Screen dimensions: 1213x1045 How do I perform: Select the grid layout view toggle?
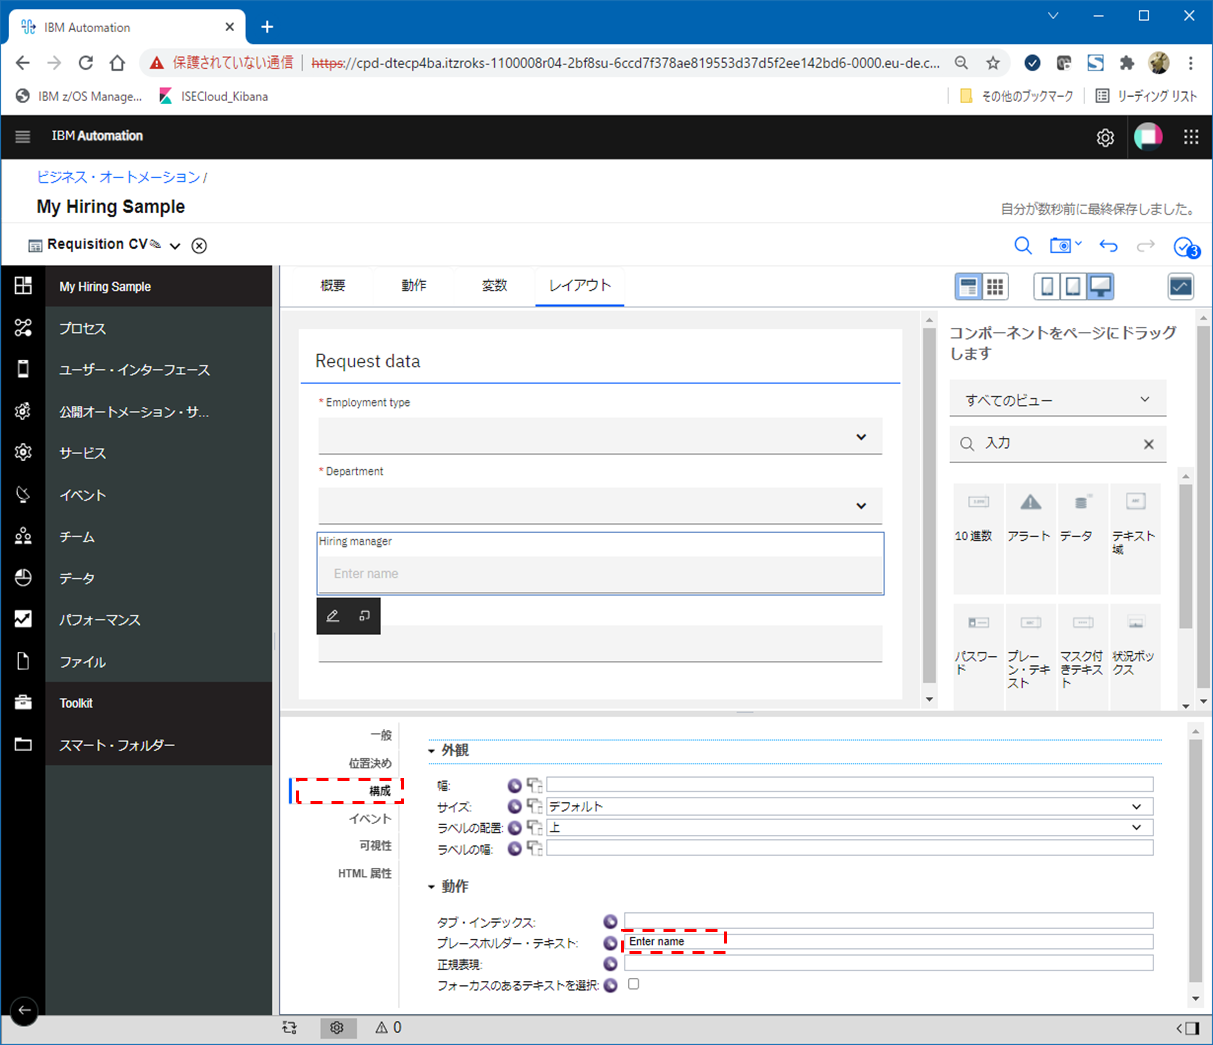pos(995,287)
